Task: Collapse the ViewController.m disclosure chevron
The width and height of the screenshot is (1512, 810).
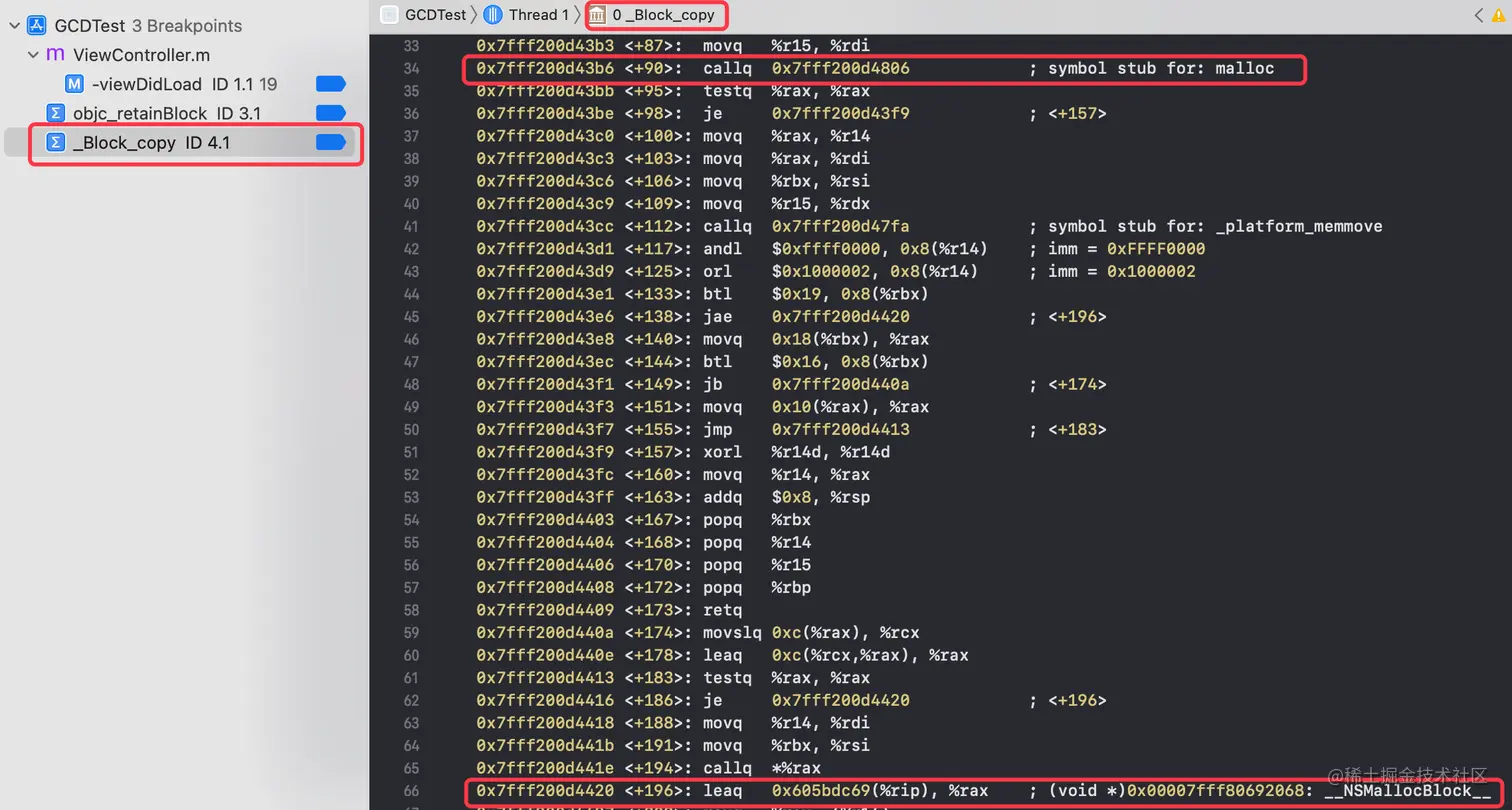Action: tap(33, 55)
